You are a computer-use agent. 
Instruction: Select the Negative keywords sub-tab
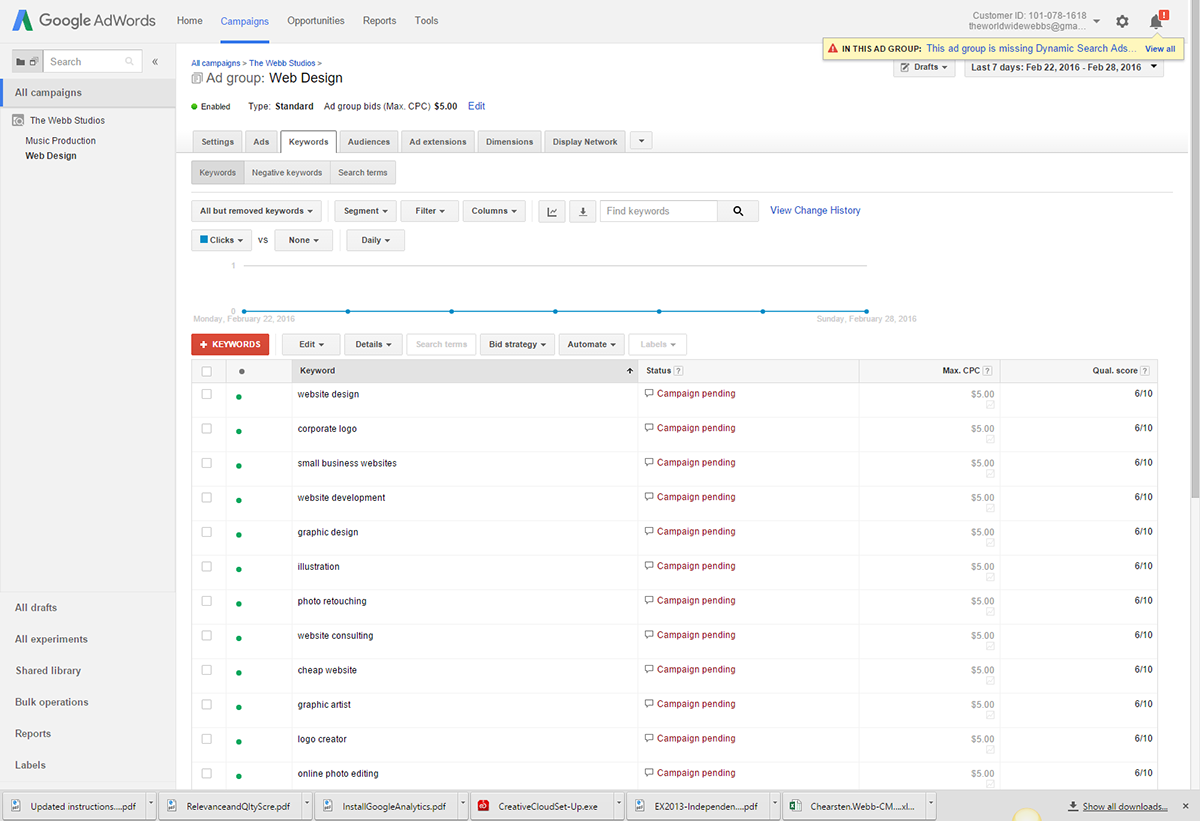[x=287, y=173]
